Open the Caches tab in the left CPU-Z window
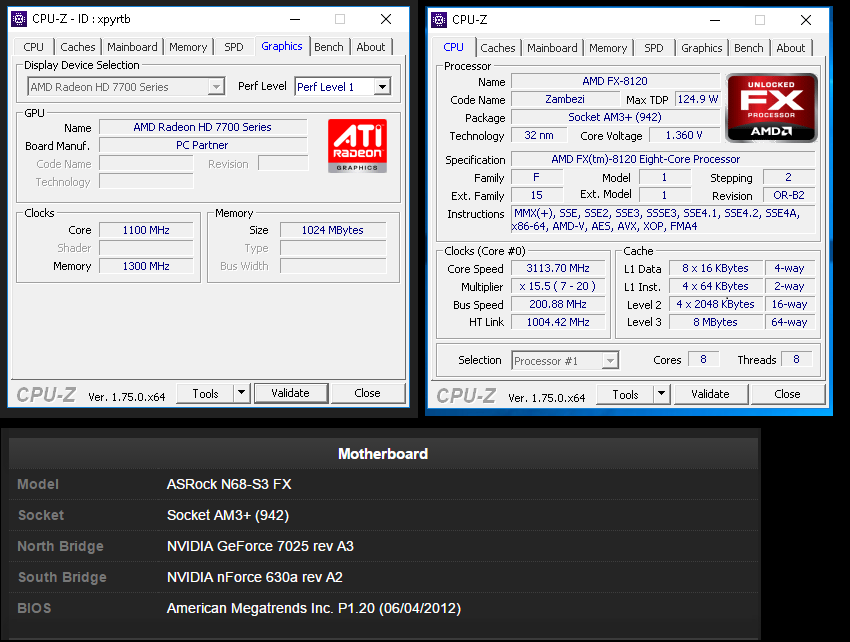 pyautogui.click(x=78, y=47)
